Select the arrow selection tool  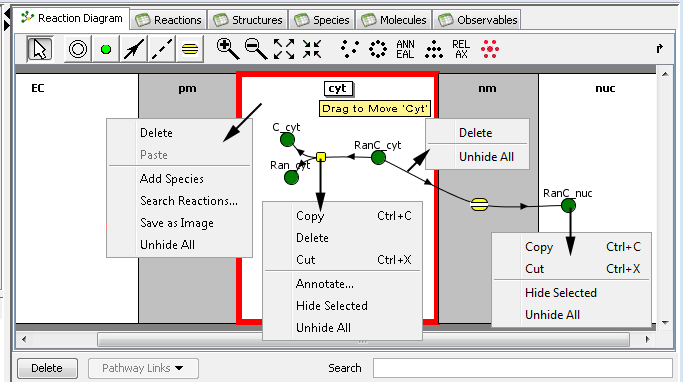tap(40, 49)
